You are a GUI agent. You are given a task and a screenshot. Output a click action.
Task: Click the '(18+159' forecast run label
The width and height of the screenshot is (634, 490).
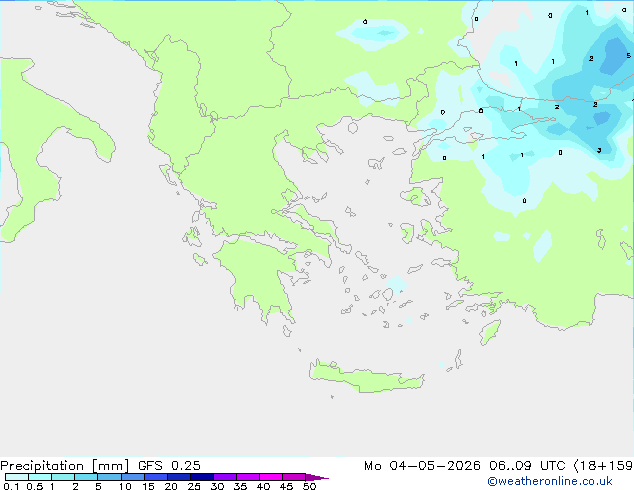603,466
